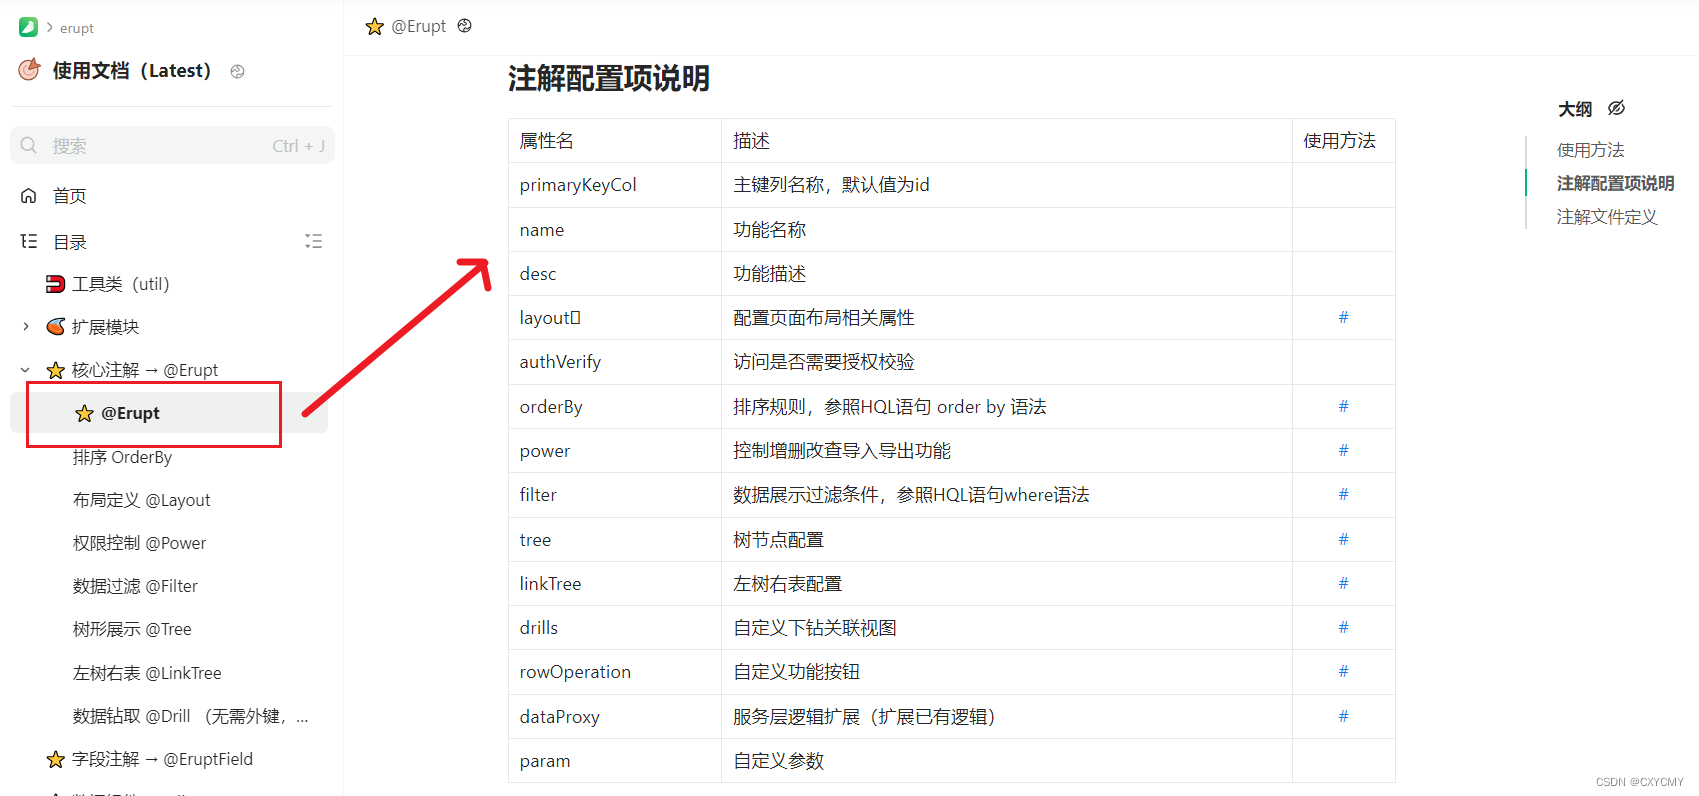The image size is (1699, 796).
Task: Open the # link in layout row
Action: tap(1343, 317)
